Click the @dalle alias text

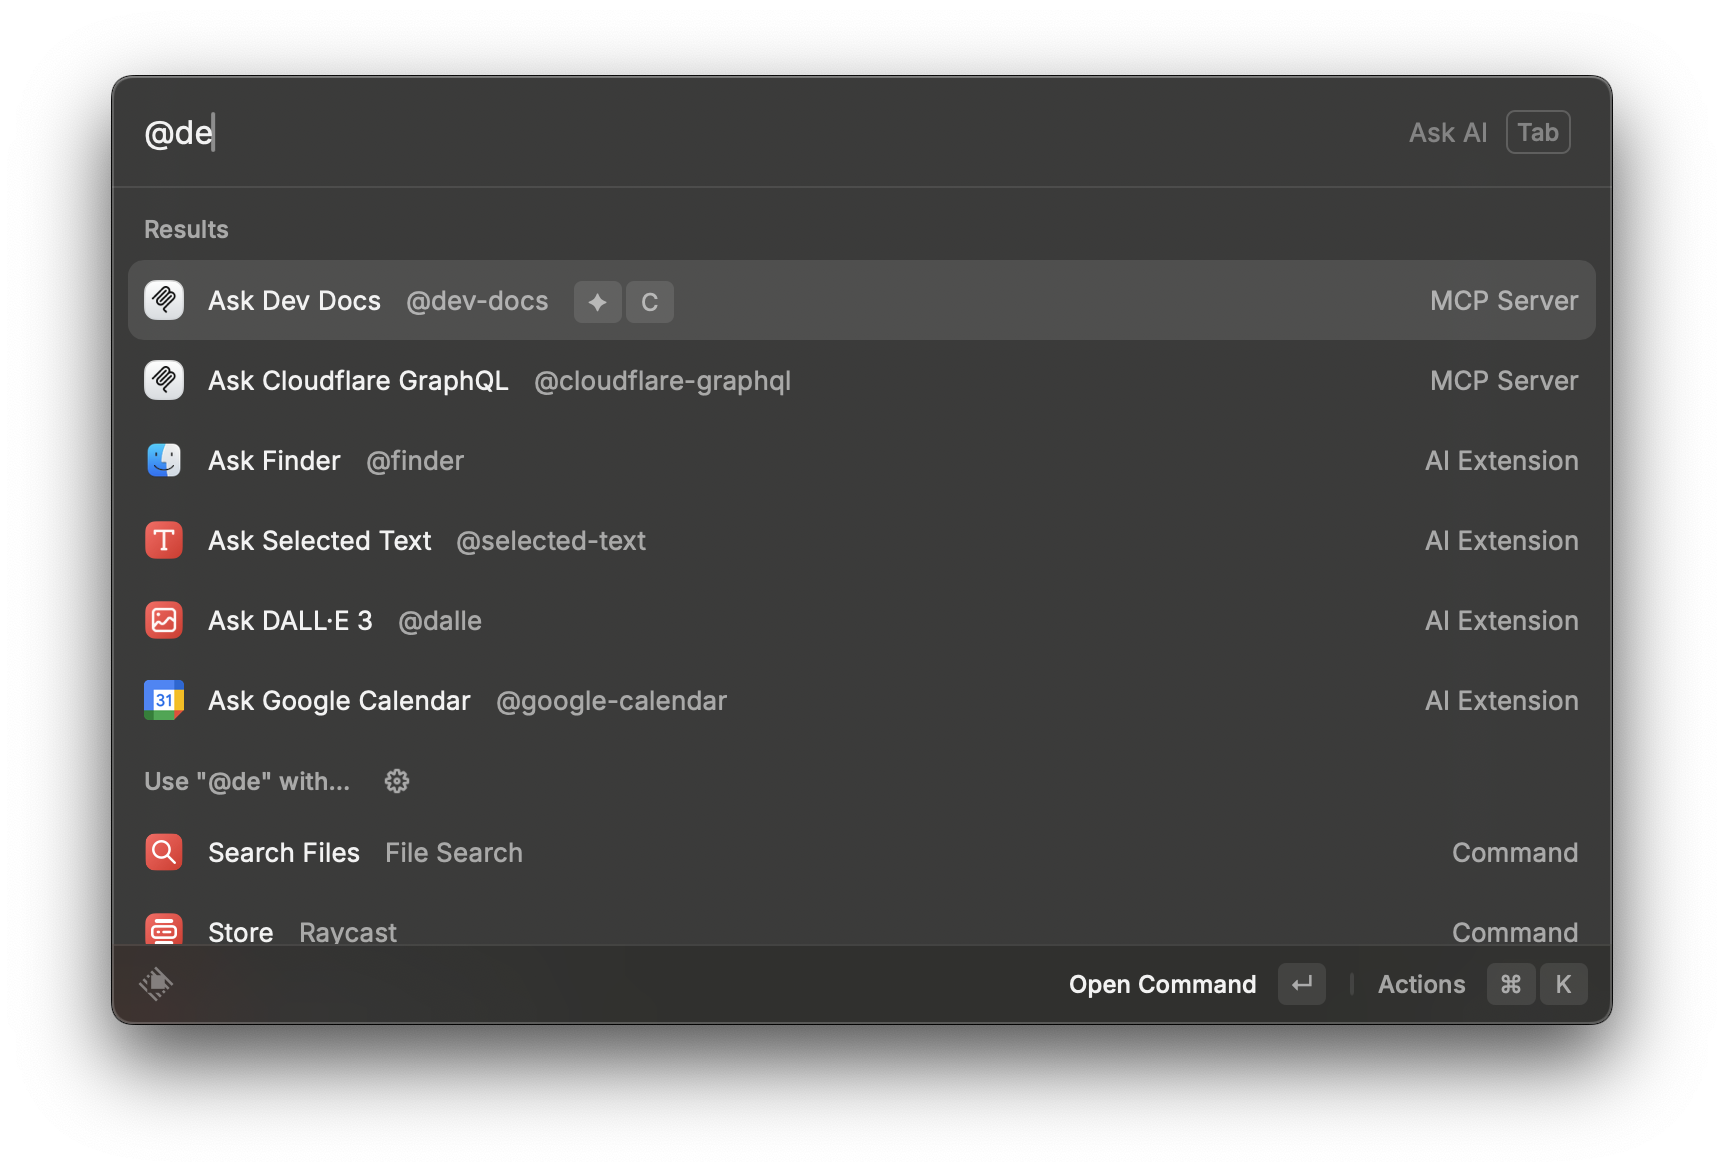point(440,621)
